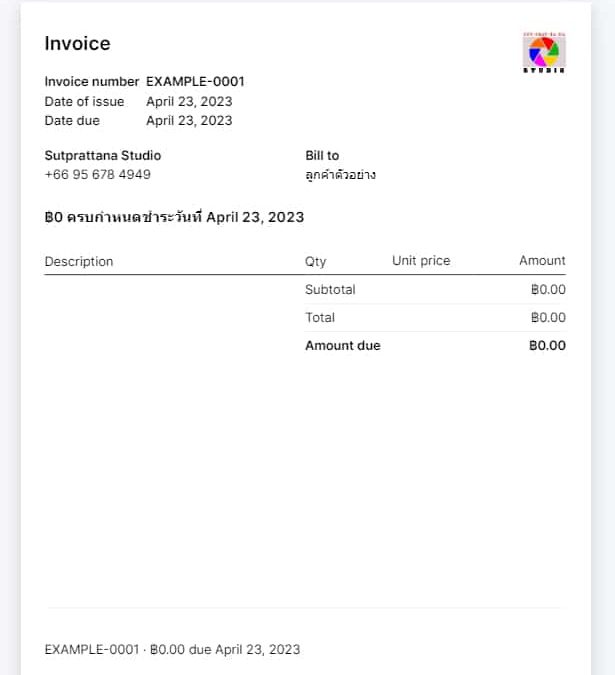Screen dimensions: 615x675
Task: Click the Bill to label
Action: coord(322,155)
